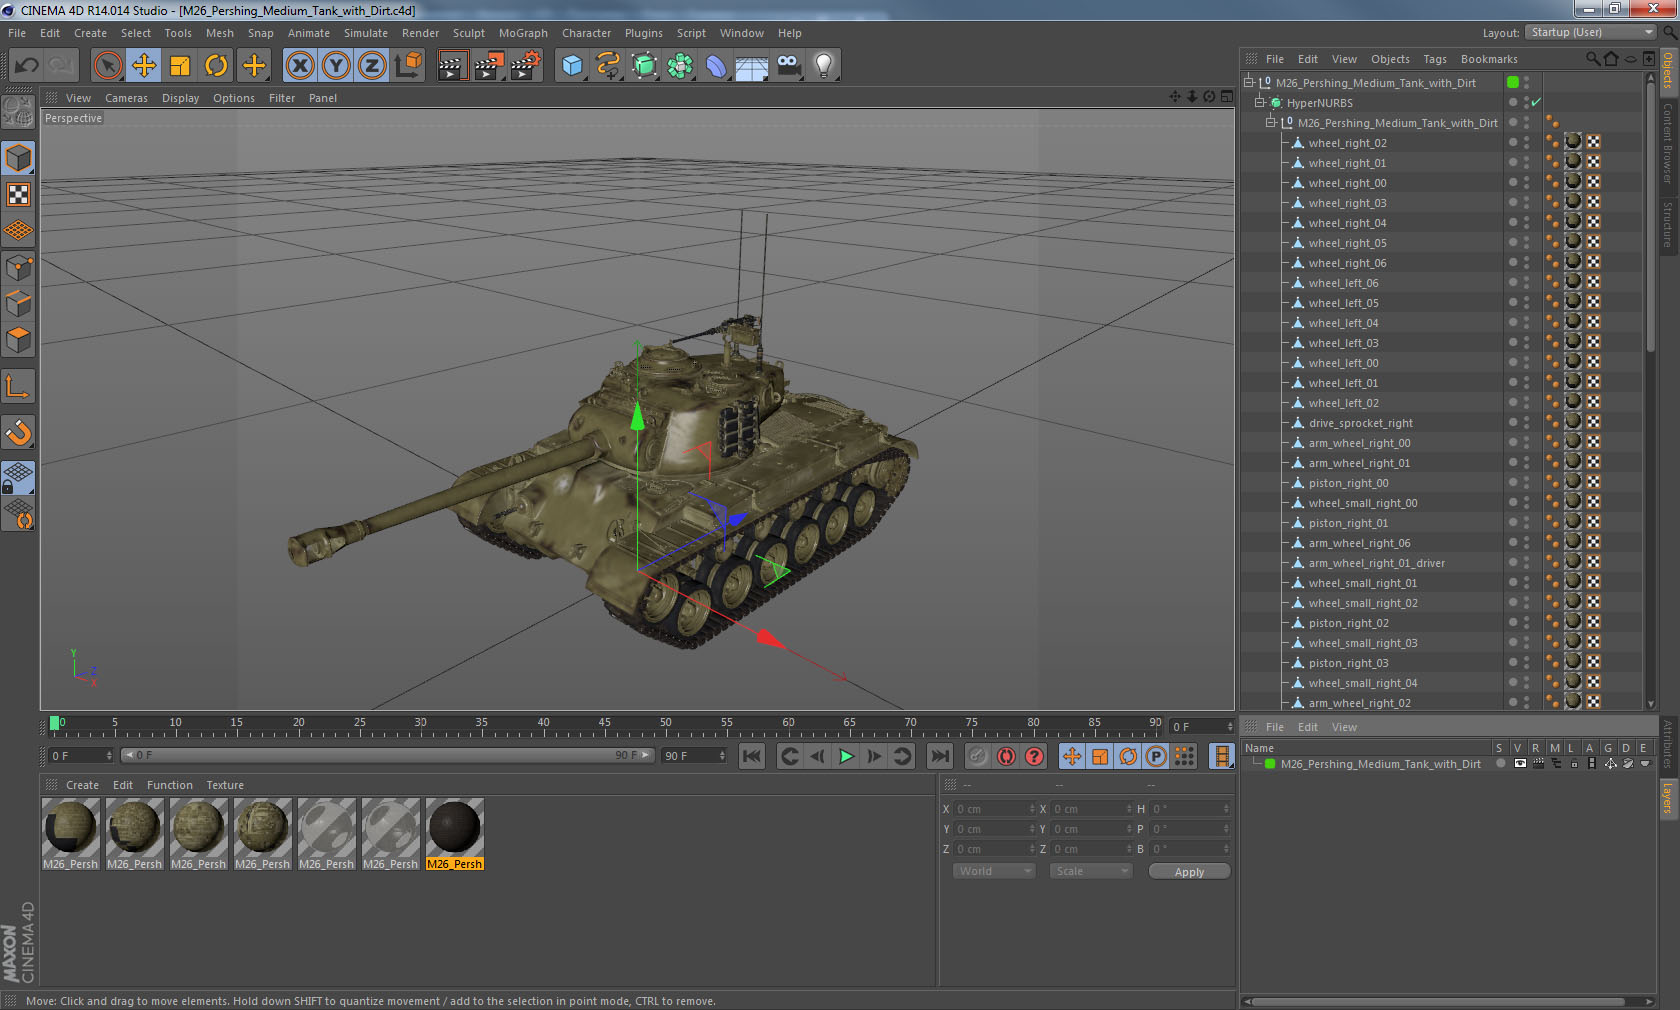This screenshot has height=1010, width=1680.
Task: Jump to the timeline end
Action: click(x=940, y=756)
